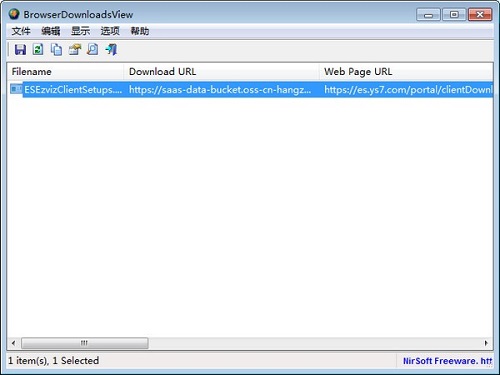Click the BrowserDownloadsView title bar app icon
Image resolution: width=500 pixels, height=375 pixels.
(14, 14)
